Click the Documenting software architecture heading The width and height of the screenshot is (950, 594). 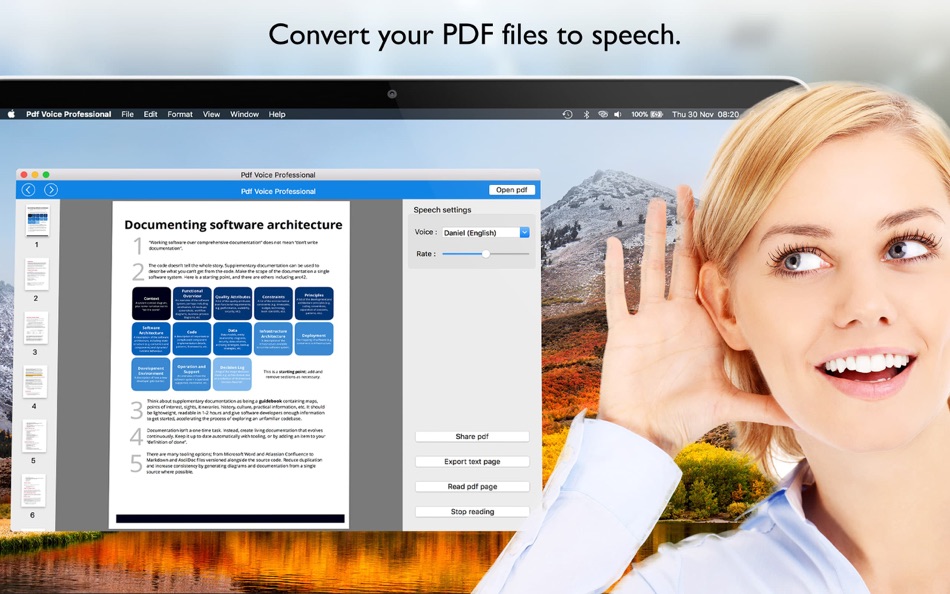(x=233, y=225)
